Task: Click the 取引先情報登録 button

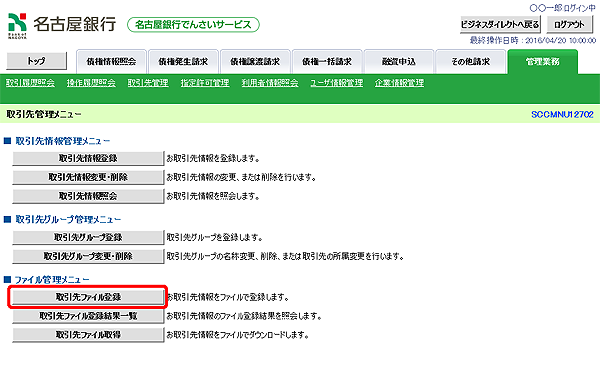Action: pos(88,158)
